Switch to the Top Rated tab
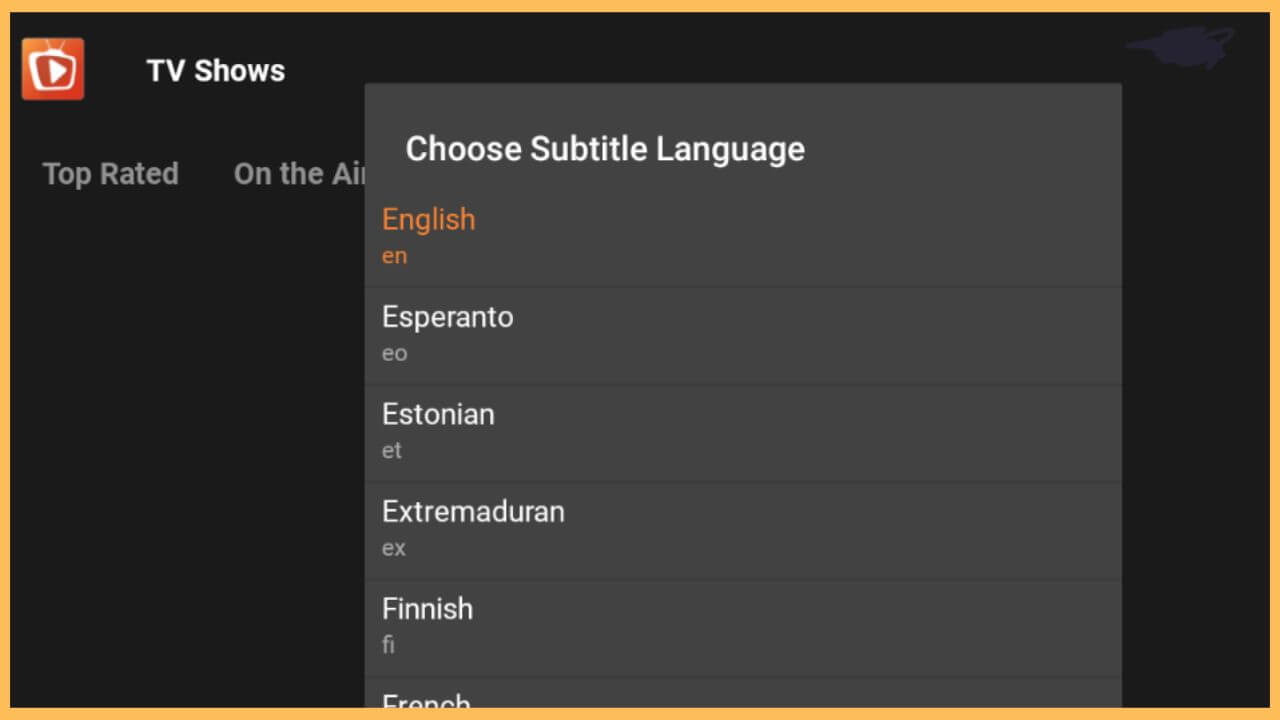Screen dimensions: 1280x720 click(110, 173)
